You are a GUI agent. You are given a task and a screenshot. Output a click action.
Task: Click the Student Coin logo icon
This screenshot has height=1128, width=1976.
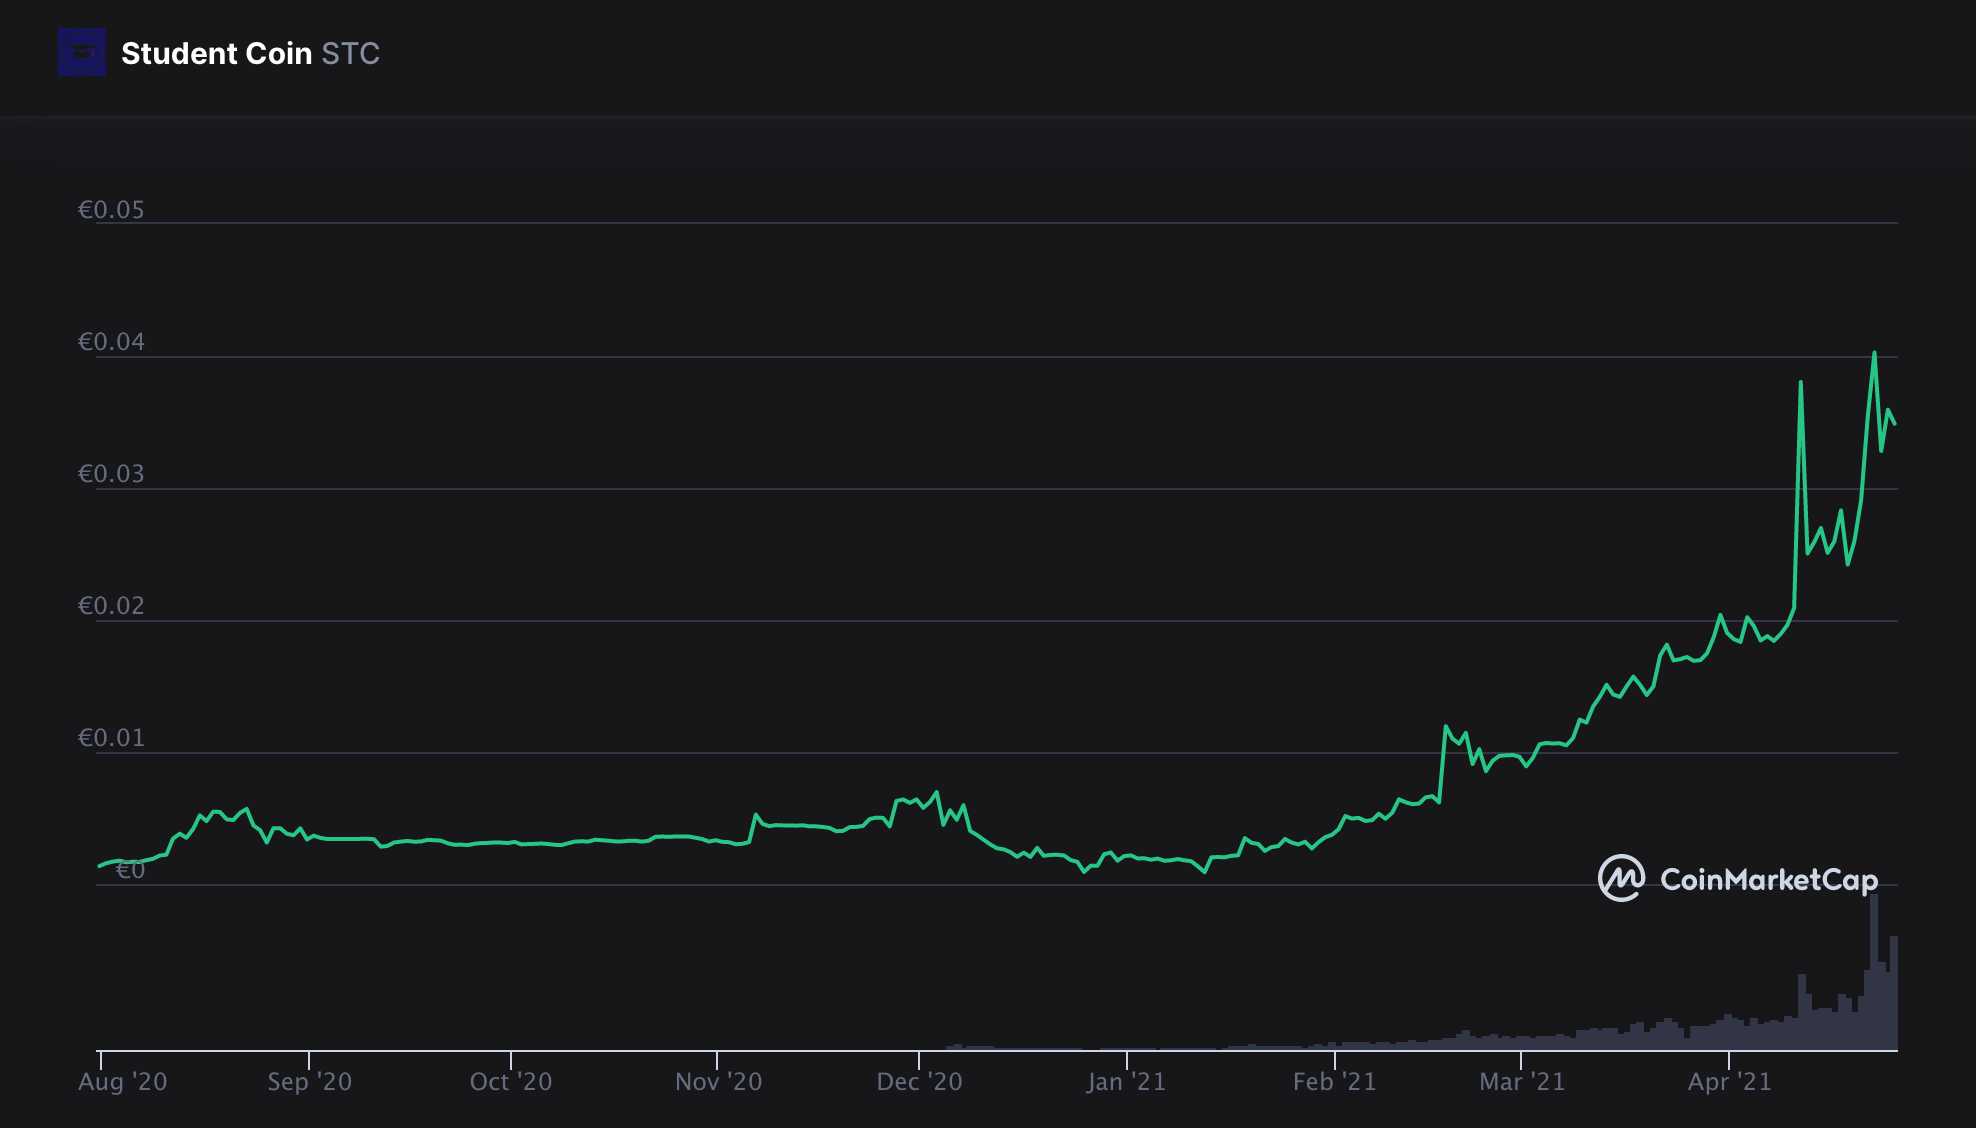(x=82, y=52)
